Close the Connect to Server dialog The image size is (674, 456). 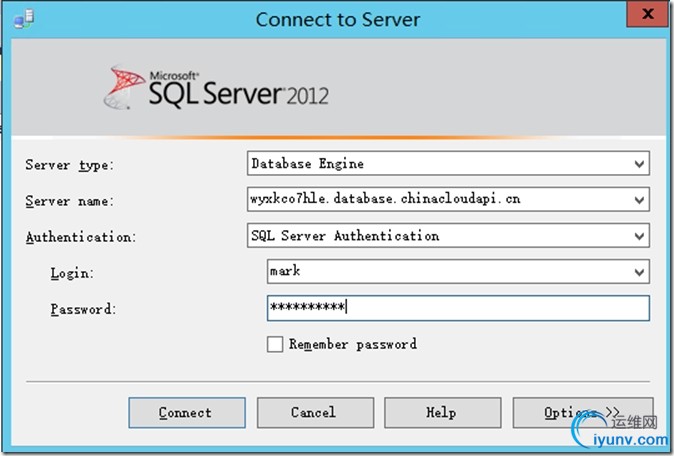pos(647,14)
